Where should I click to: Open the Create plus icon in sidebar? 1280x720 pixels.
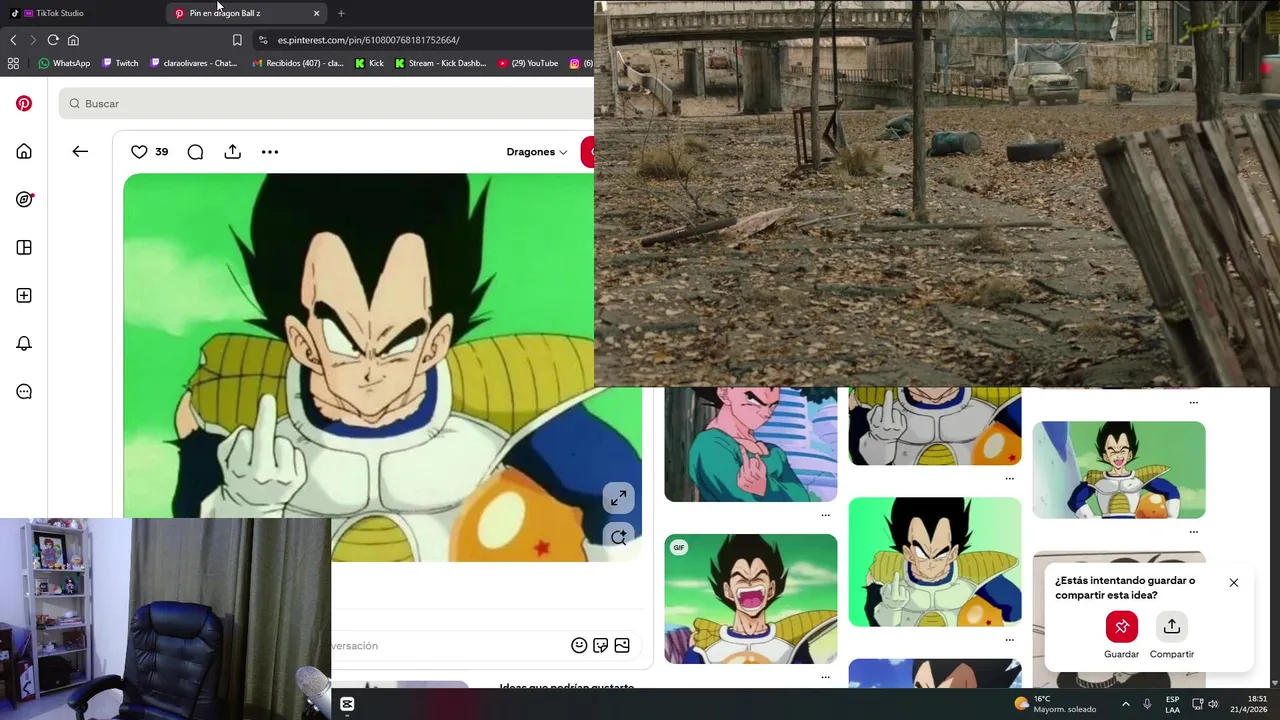coord(24,295)
